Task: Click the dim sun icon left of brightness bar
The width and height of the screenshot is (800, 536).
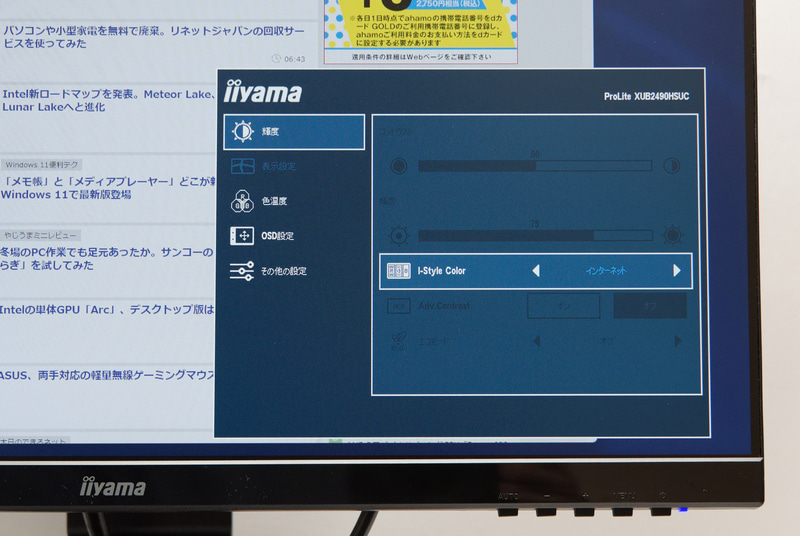Action: [x=398, y=235]
